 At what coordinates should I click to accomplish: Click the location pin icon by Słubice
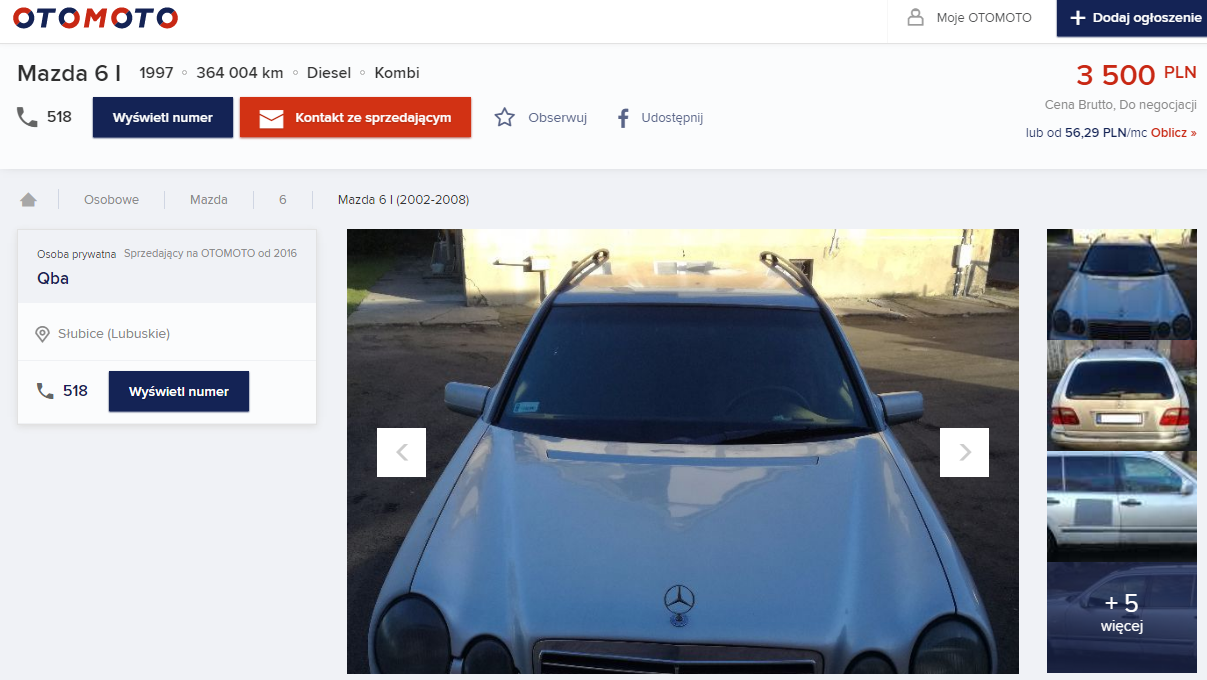pyautogui.click(x=42, y=334)
